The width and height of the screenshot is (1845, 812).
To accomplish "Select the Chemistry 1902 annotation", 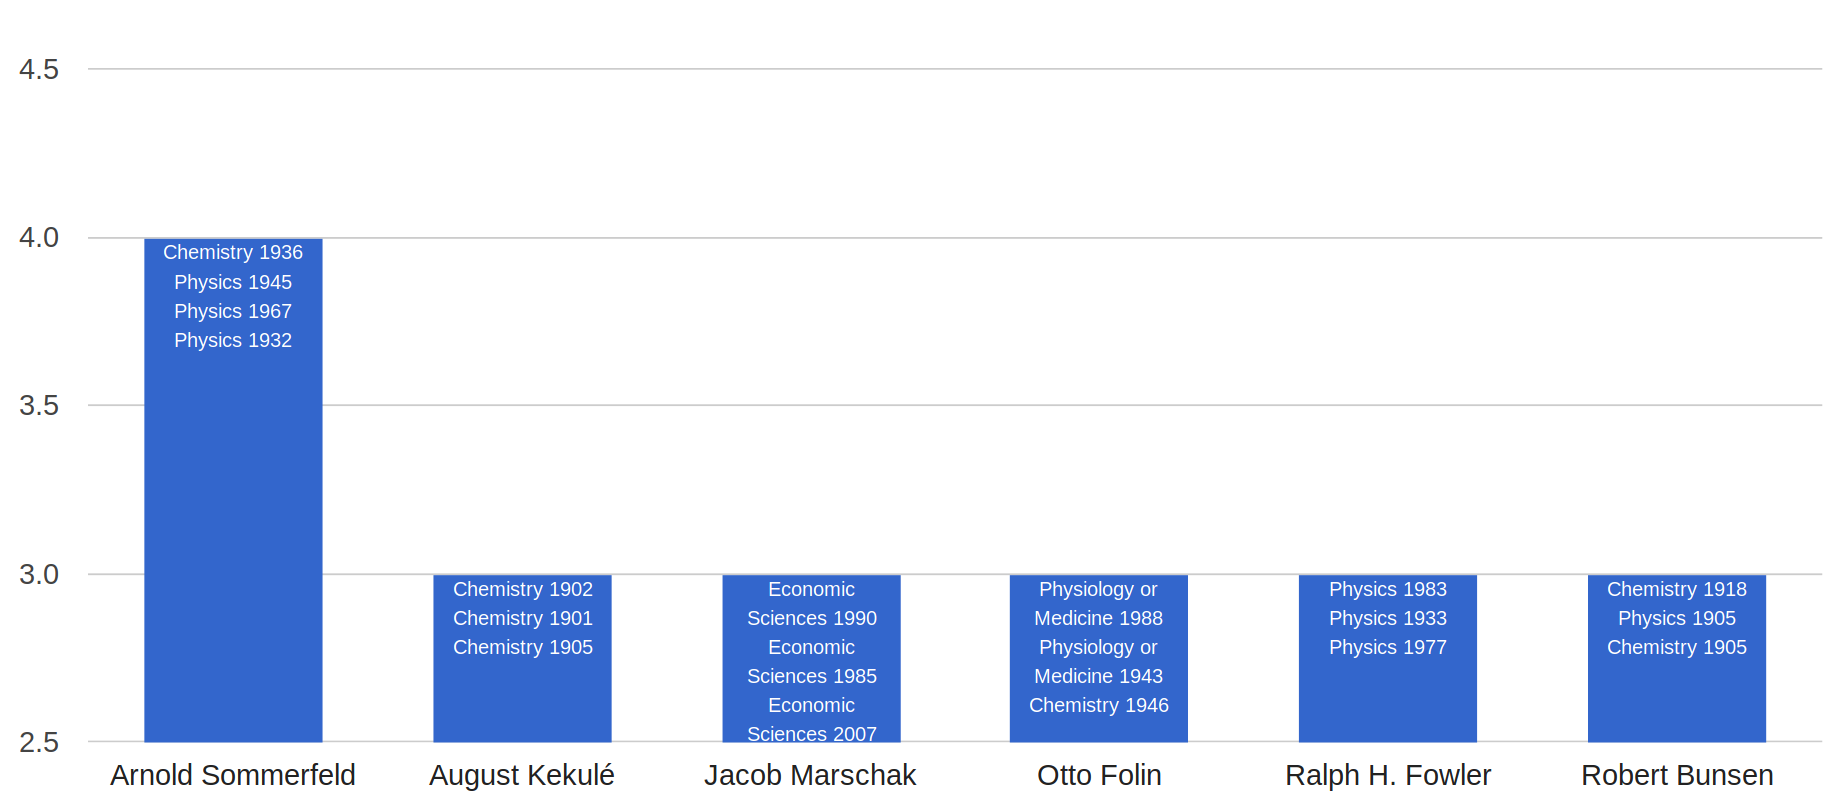I will (522, 589).
